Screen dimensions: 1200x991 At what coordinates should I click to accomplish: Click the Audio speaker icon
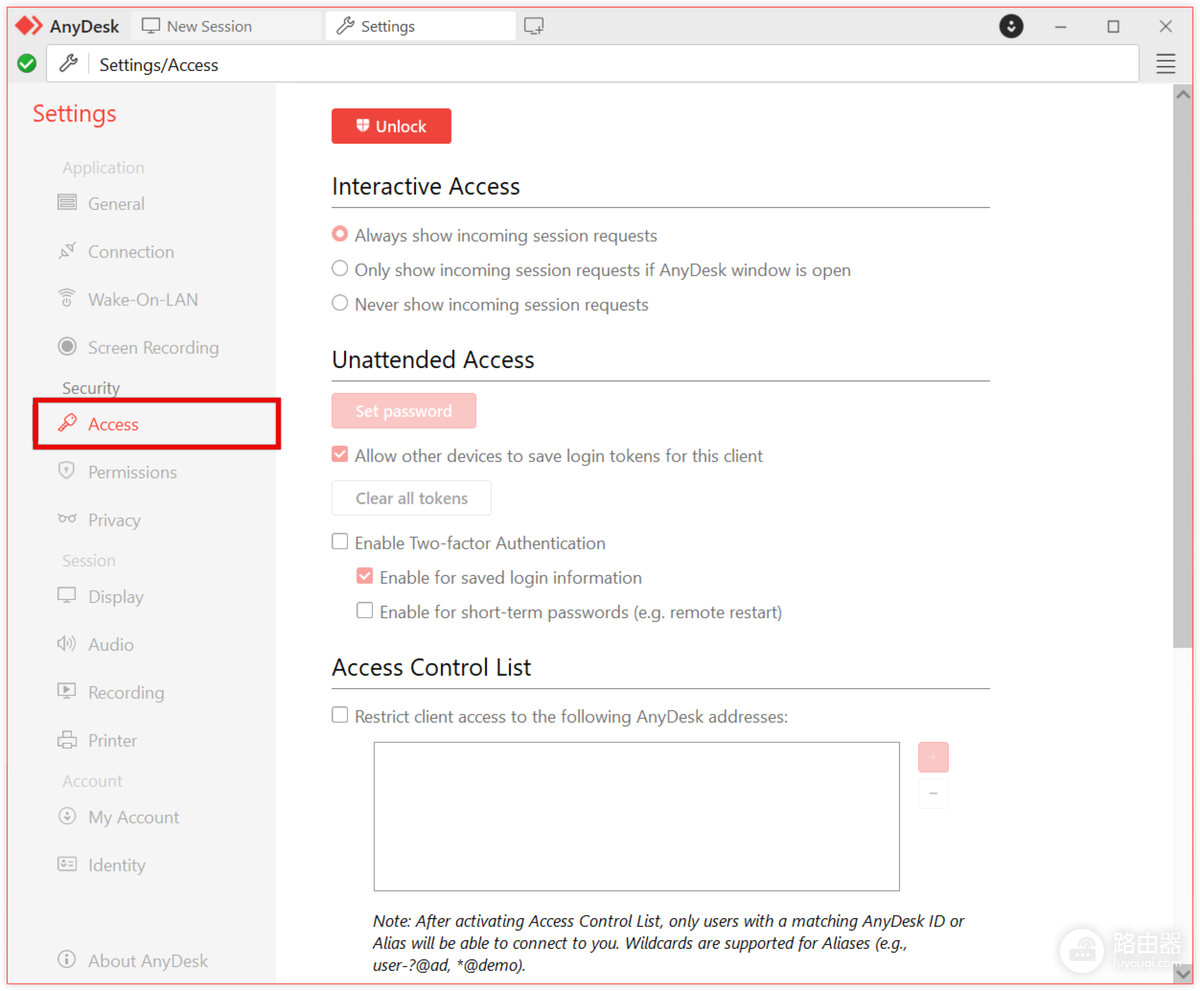coord(67,644)
